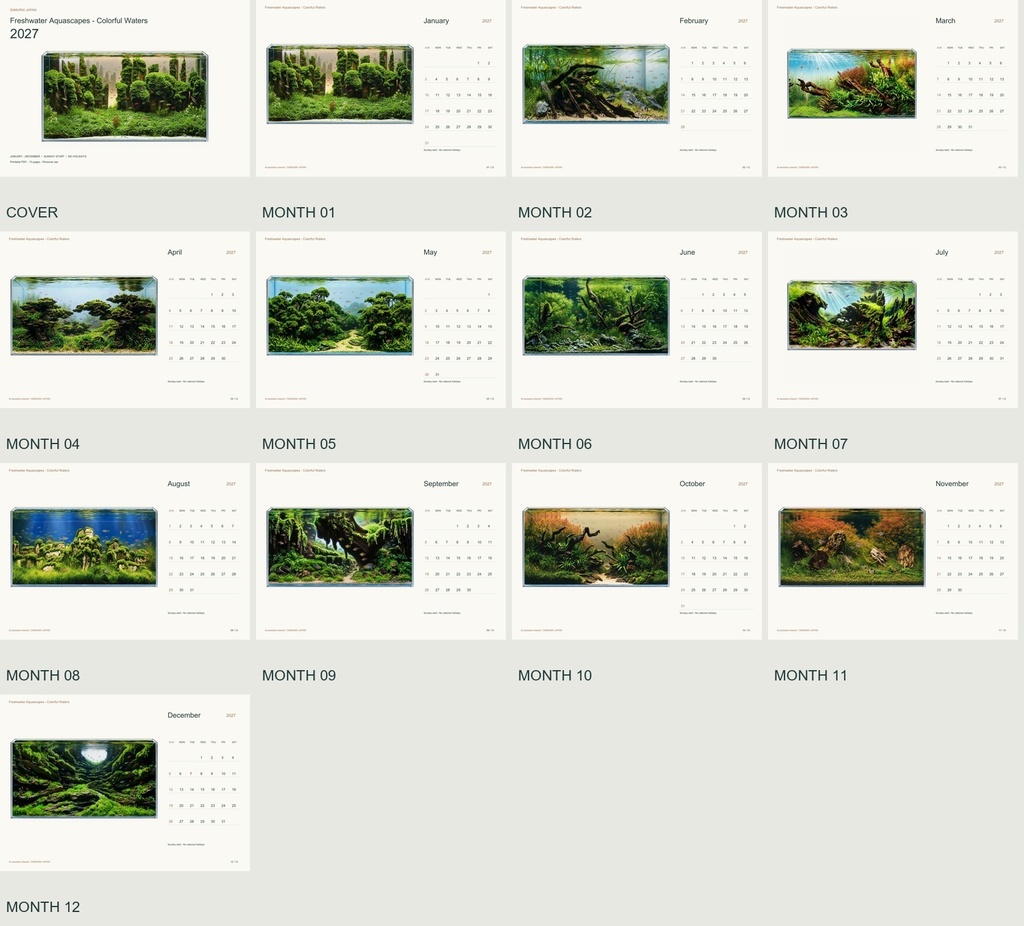Image resolution: width=1024 pixels, height=926 pixels.
Task: Click the 'MONTH 01' label
Action: [x=298, y=212]
